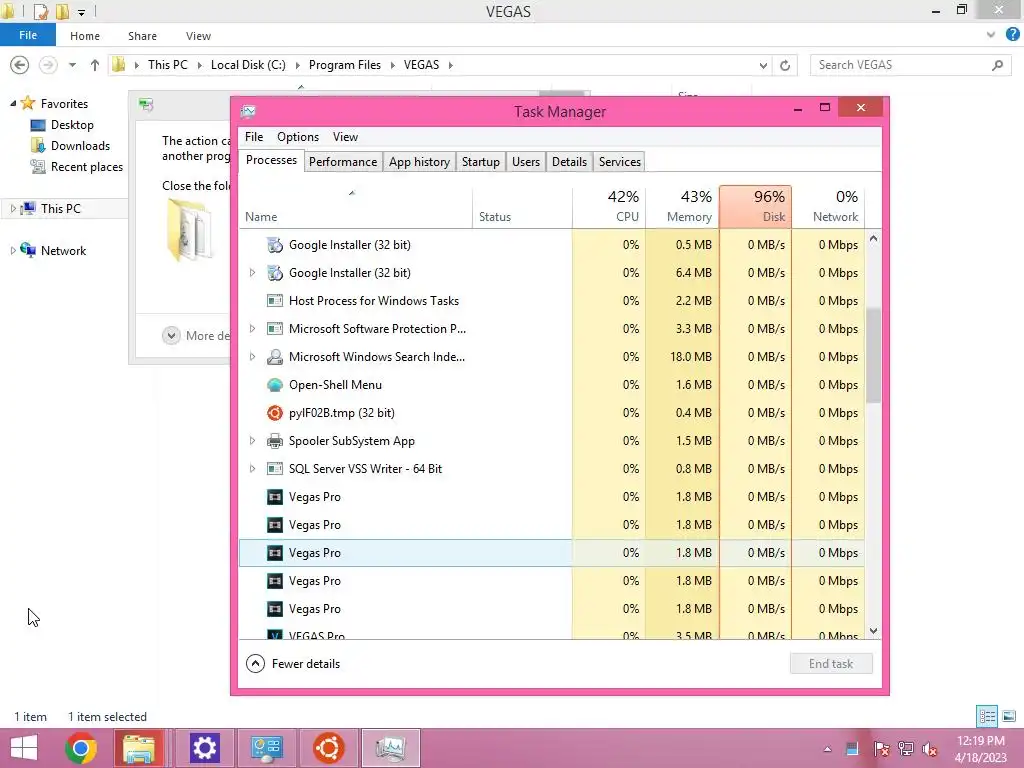
Task: Click the volume muted tray icon
Action: [929, 749]
